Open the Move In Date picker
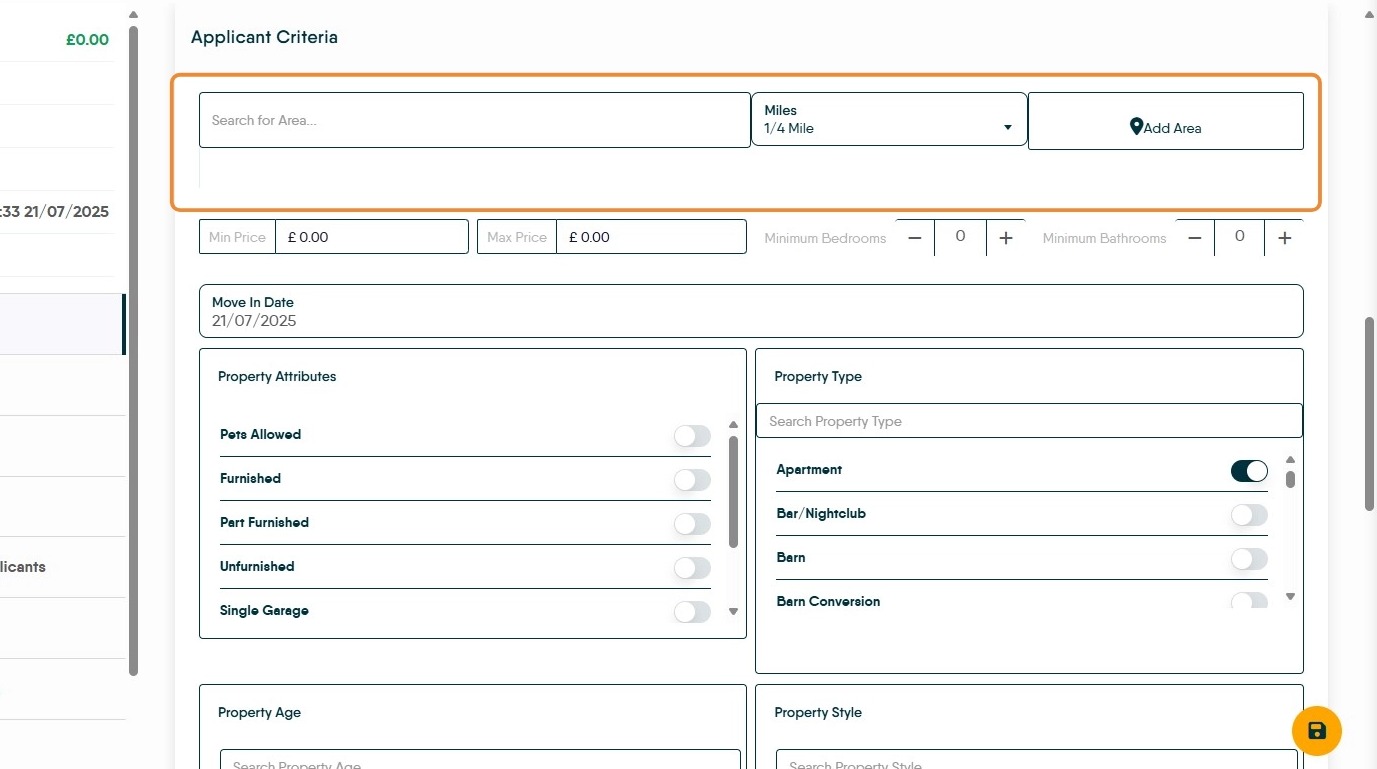 (750, 311)
